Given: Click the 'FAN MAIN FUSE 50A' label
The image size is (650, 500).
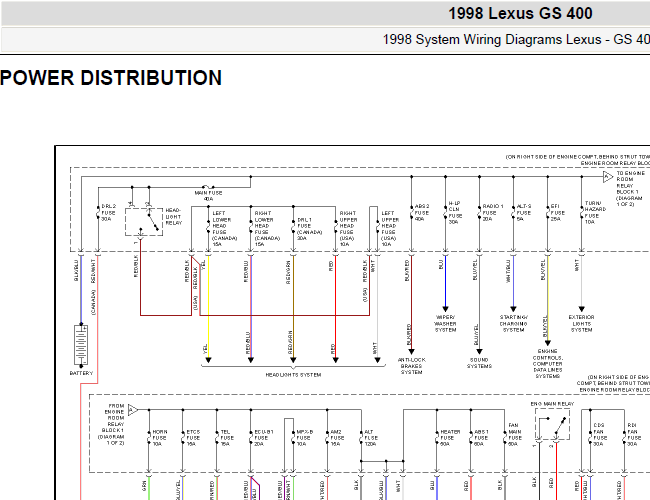Looking at the screenshot, I should click(x=515, y=434).
